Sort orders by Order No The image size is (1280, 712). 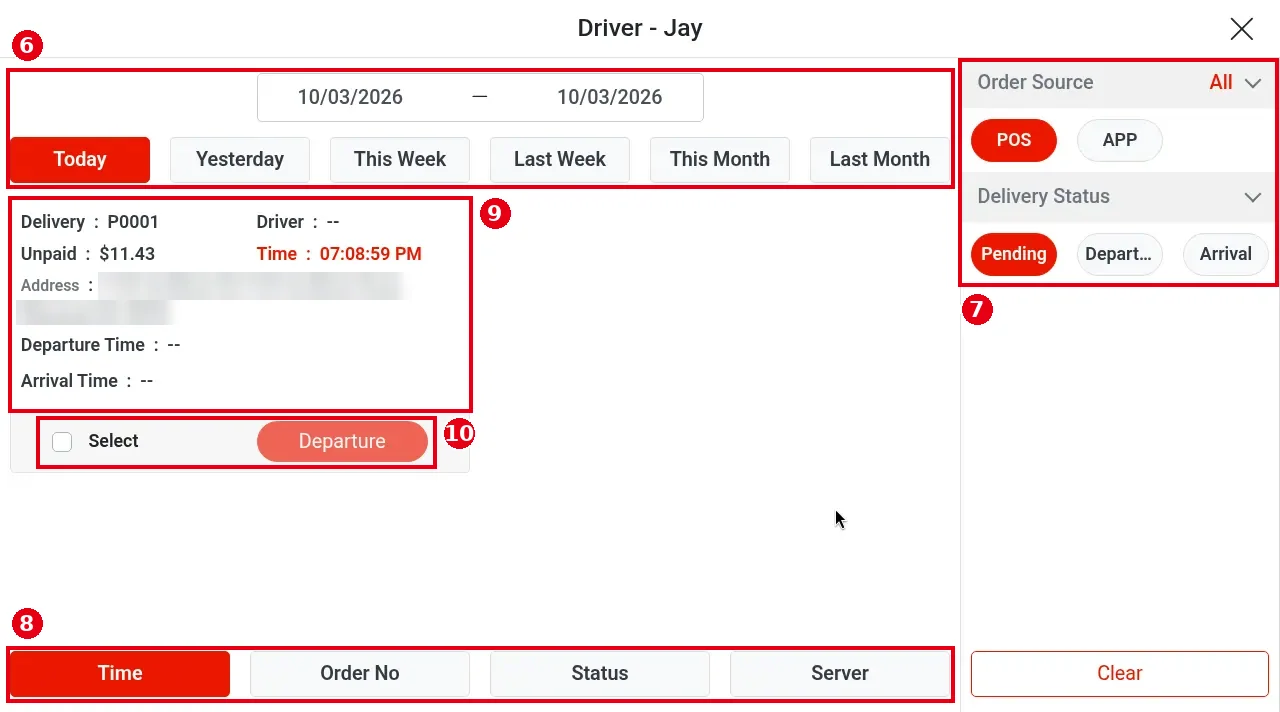pos(360,674)
